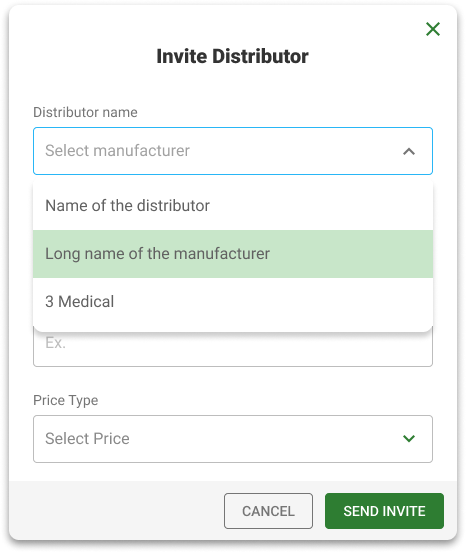
Task: Collapse the manufacturer list using the up chevron
Action: pyautogui.click(x=409, y=152)
